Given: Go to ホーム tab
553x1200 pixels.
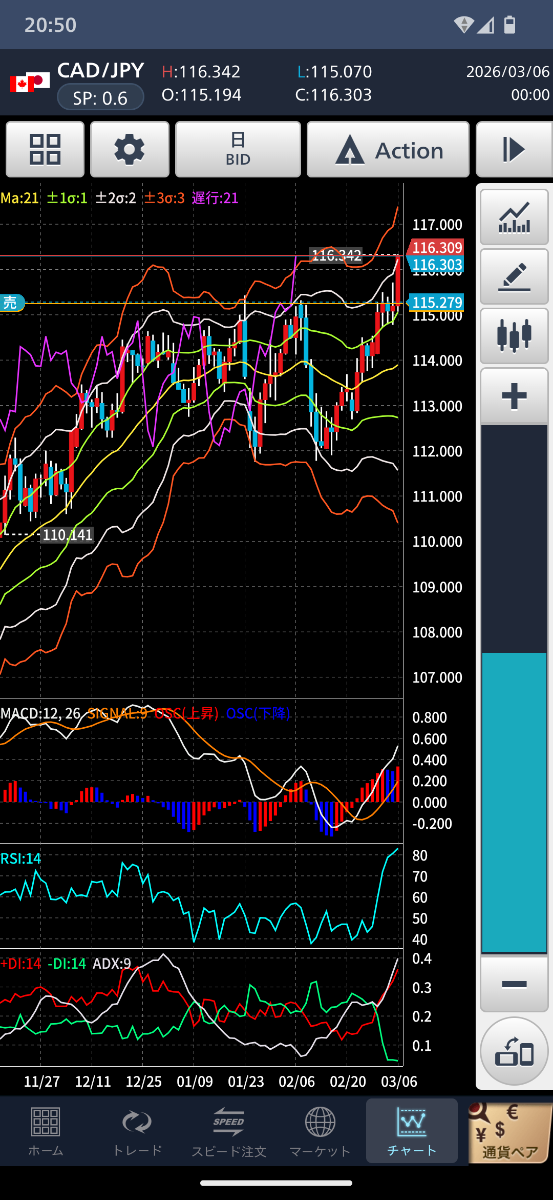Looking at the screenshot, I should tap(45, 1131).
